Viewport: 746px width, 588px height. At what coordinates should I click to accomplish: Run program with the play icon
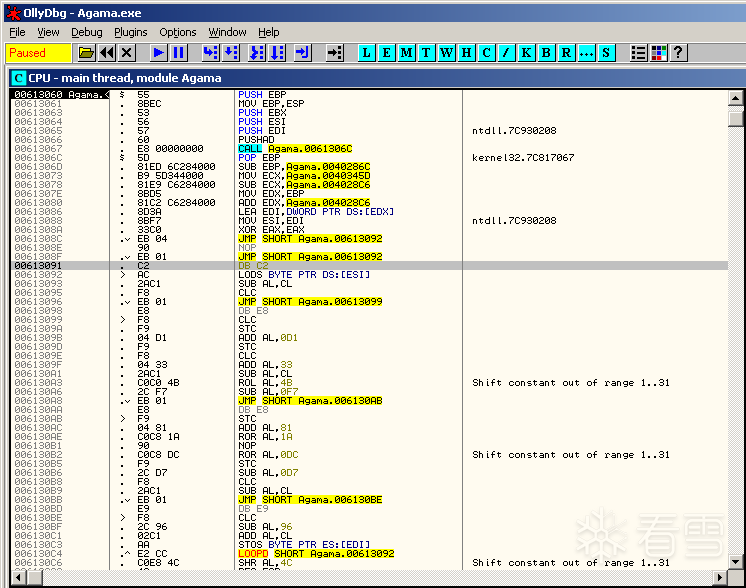[158, 52]
